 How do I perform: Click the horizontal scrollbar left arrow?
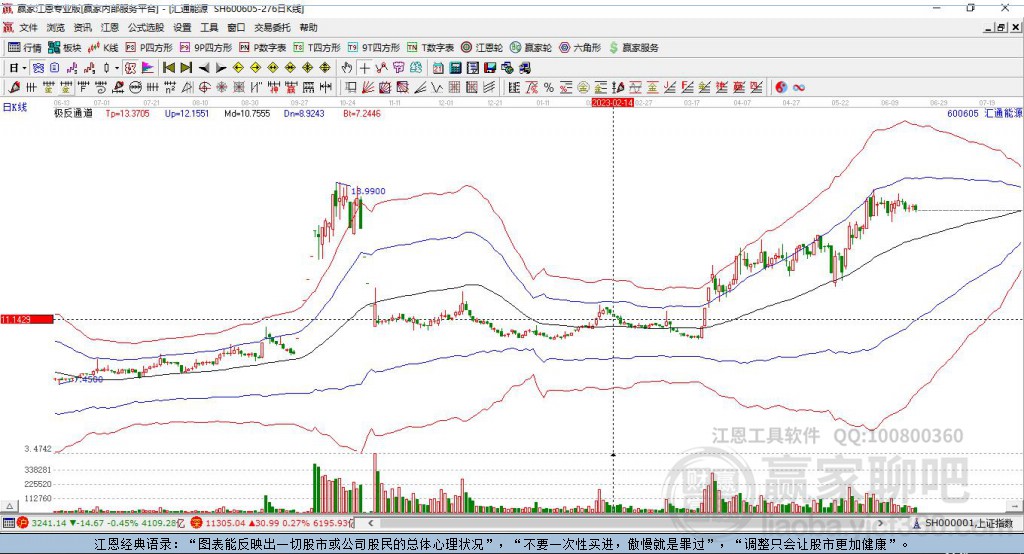click(x=370, y=523)
